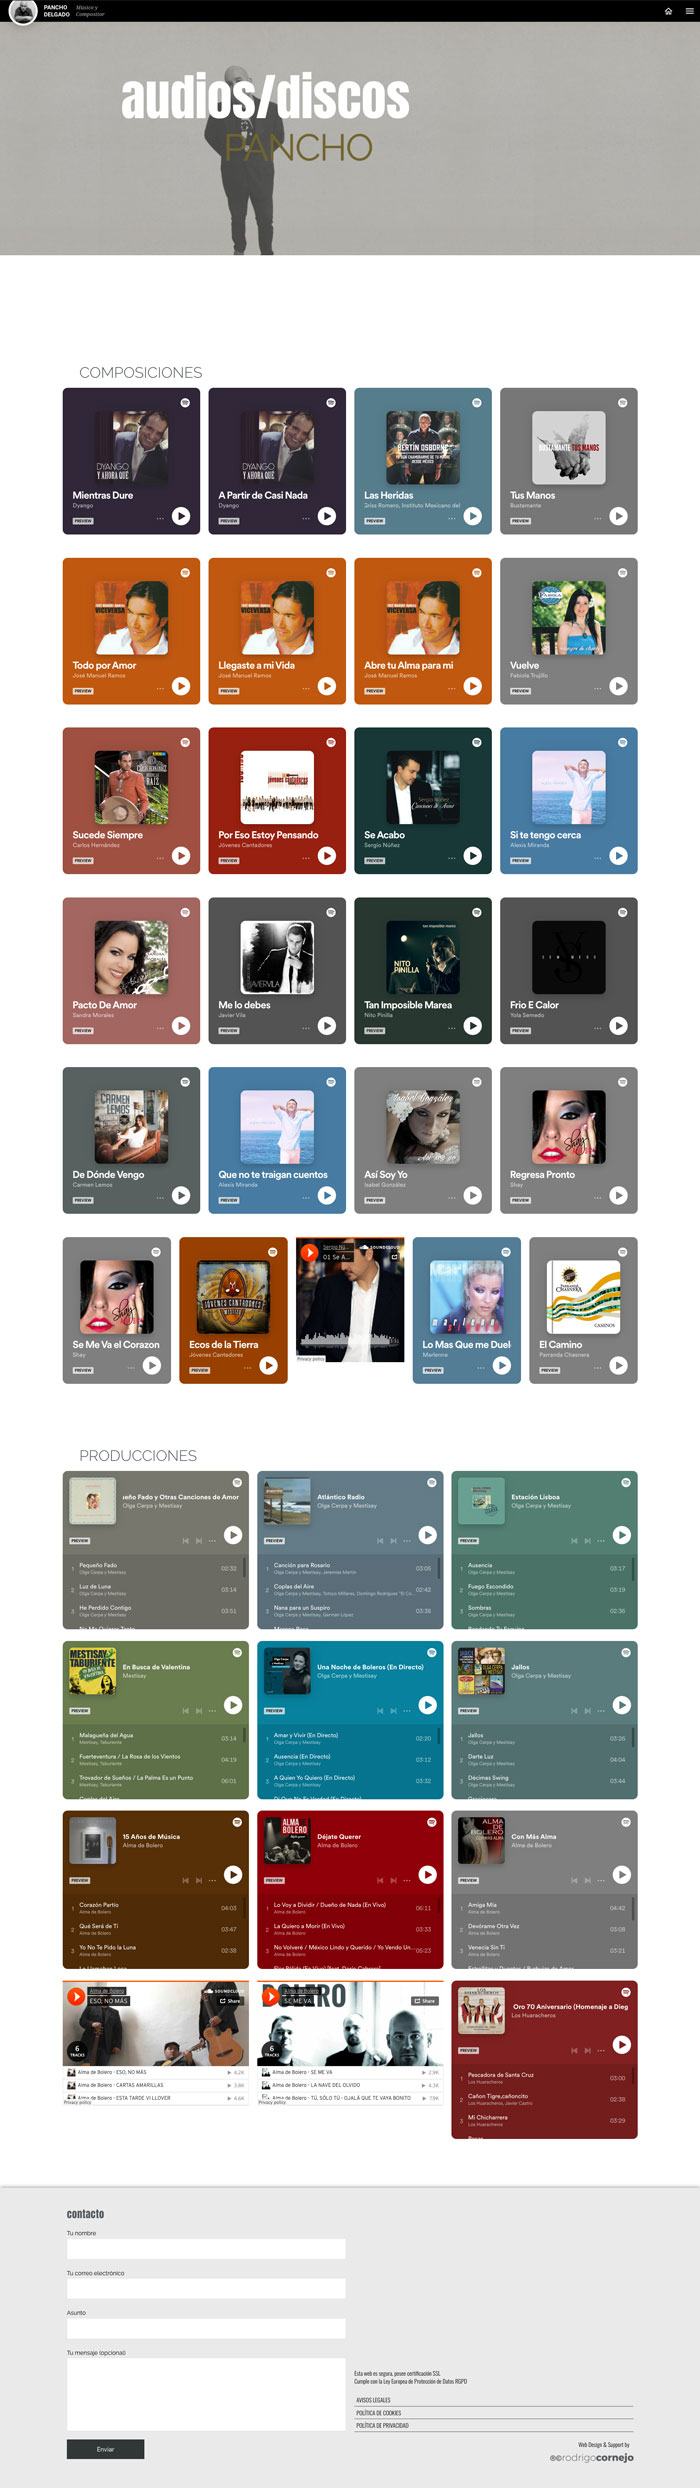Open more options for Jallos album

601,1710
